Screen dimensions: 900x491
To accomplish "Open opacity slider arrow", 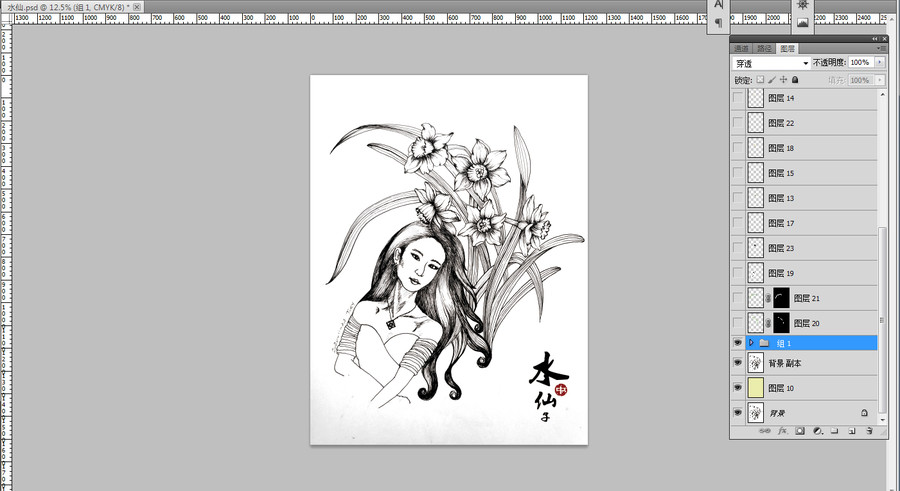I will [x=880, y=62].
